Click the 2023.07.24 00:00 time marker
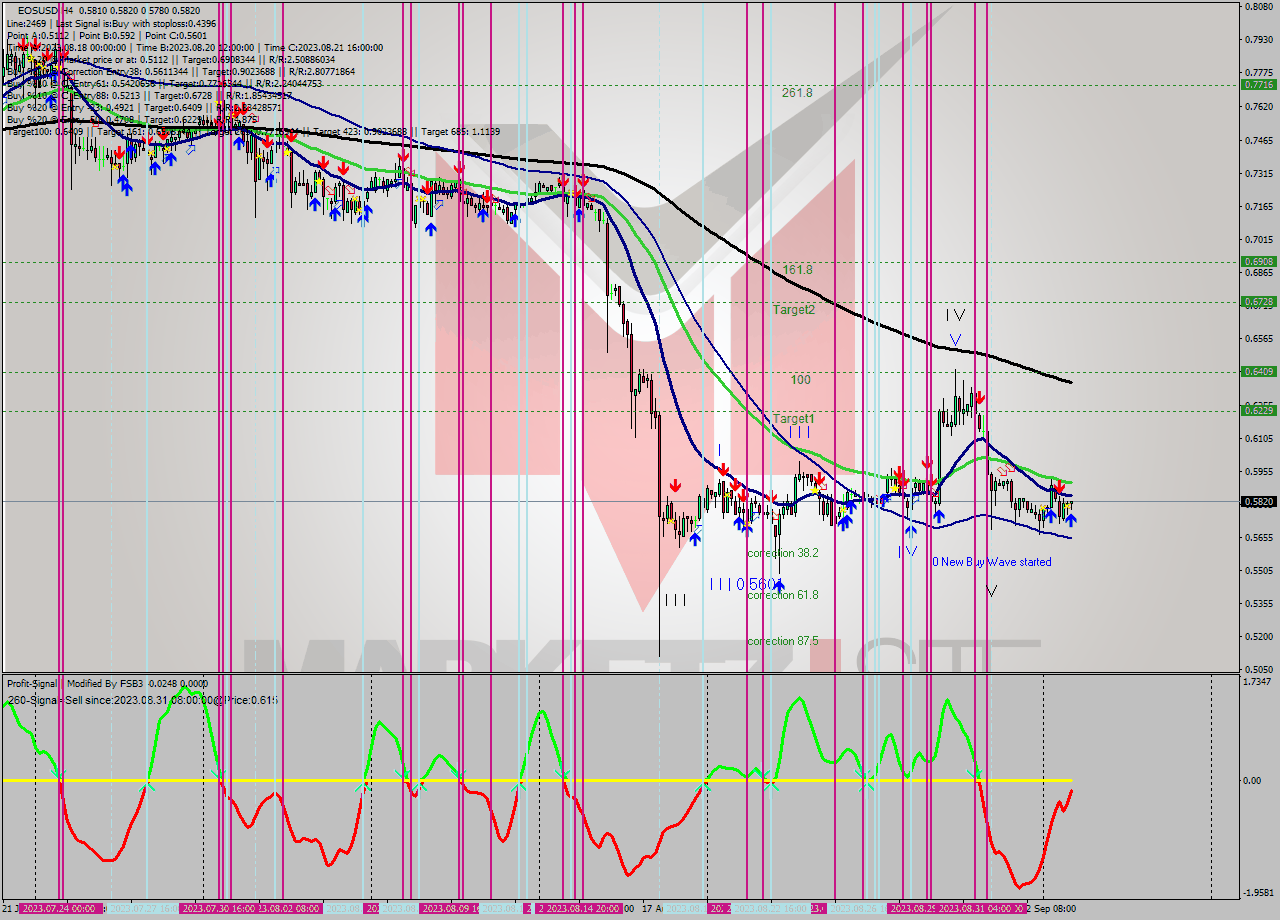 pyautogui.click(x=62, y=909)
